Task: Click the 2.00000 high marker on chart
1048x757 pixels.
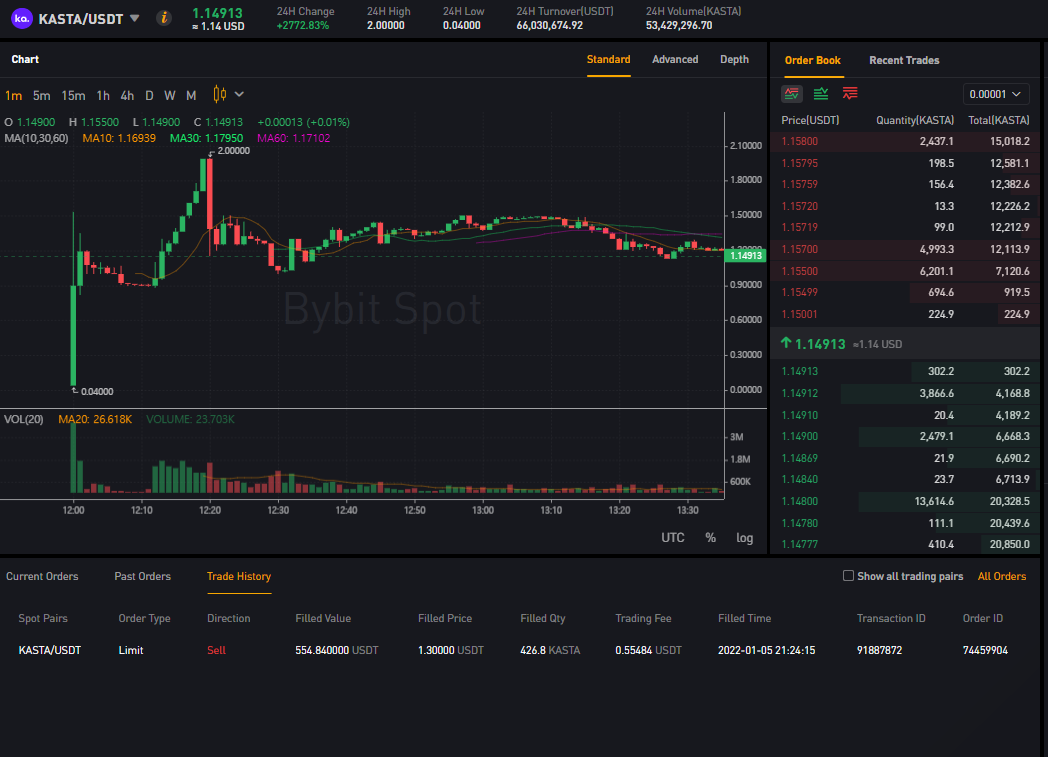Action: pyautogui.click(x=234, y=151)
